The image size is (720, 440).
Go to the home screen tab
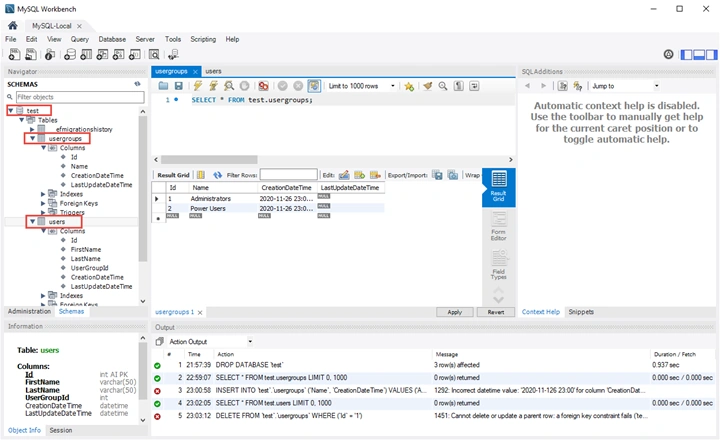coord(13,26)
